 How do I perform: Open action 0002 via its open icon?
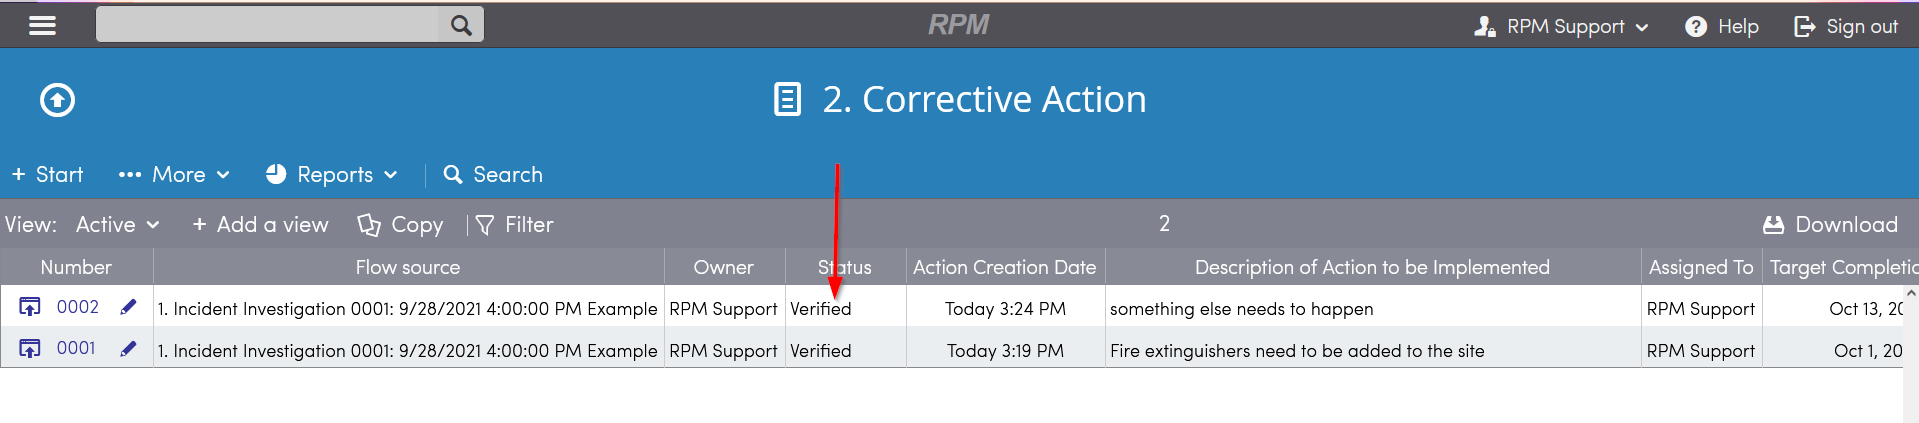[30, 307]
